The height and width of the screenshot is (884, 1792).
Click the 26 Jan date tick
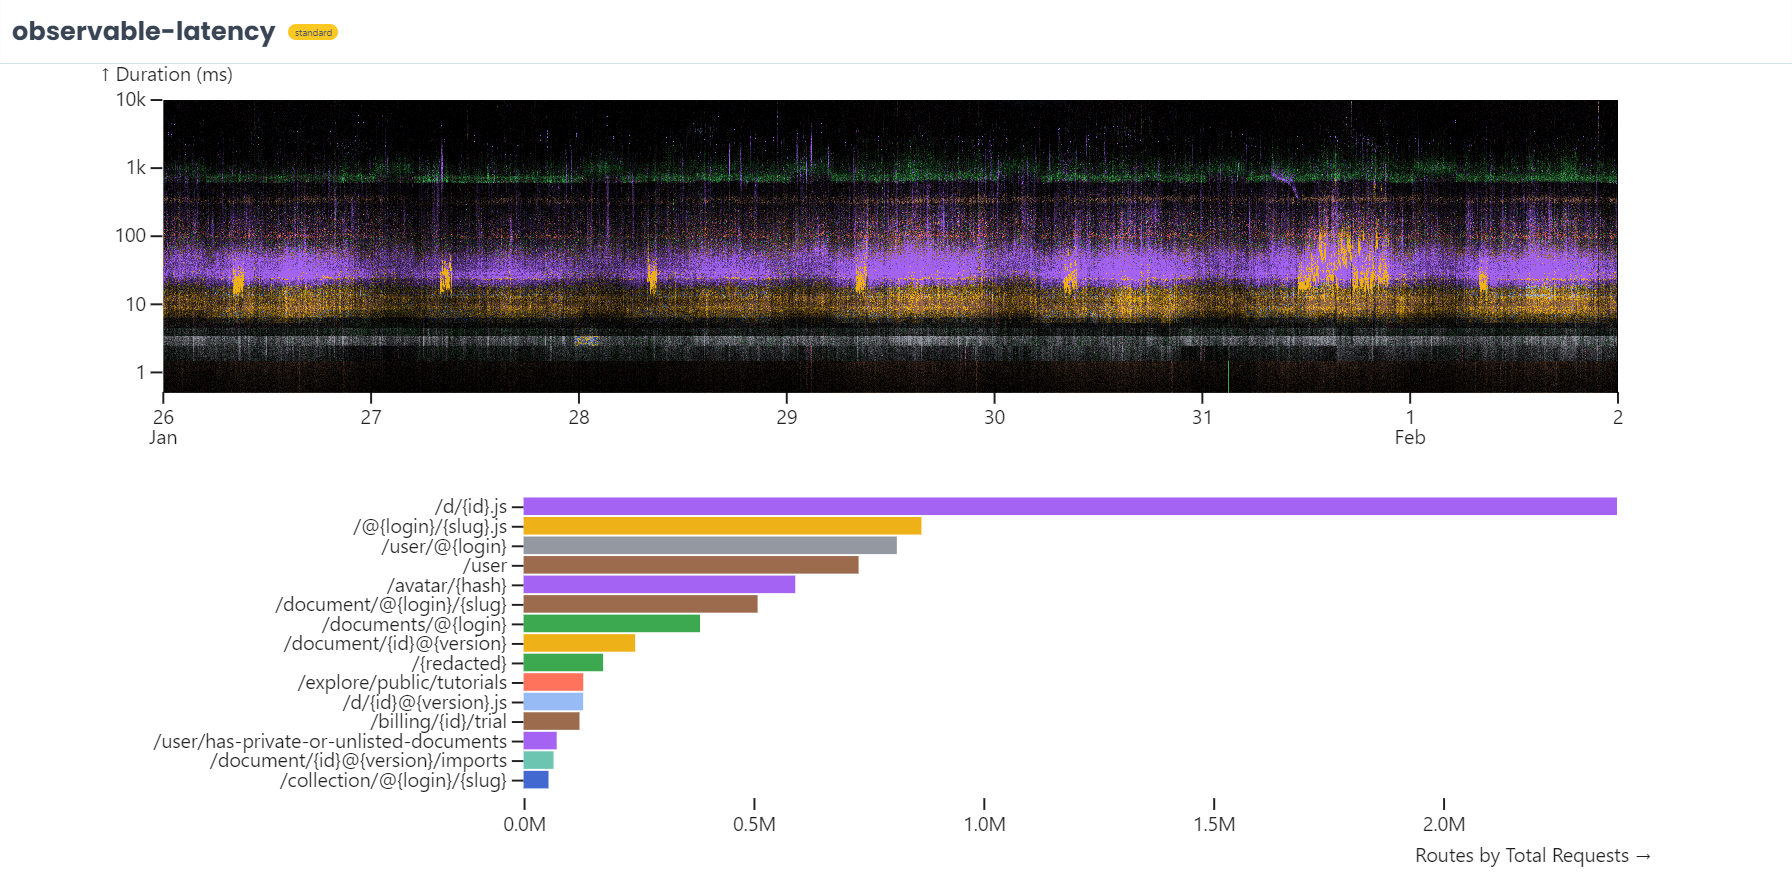(x=163, y=427)
